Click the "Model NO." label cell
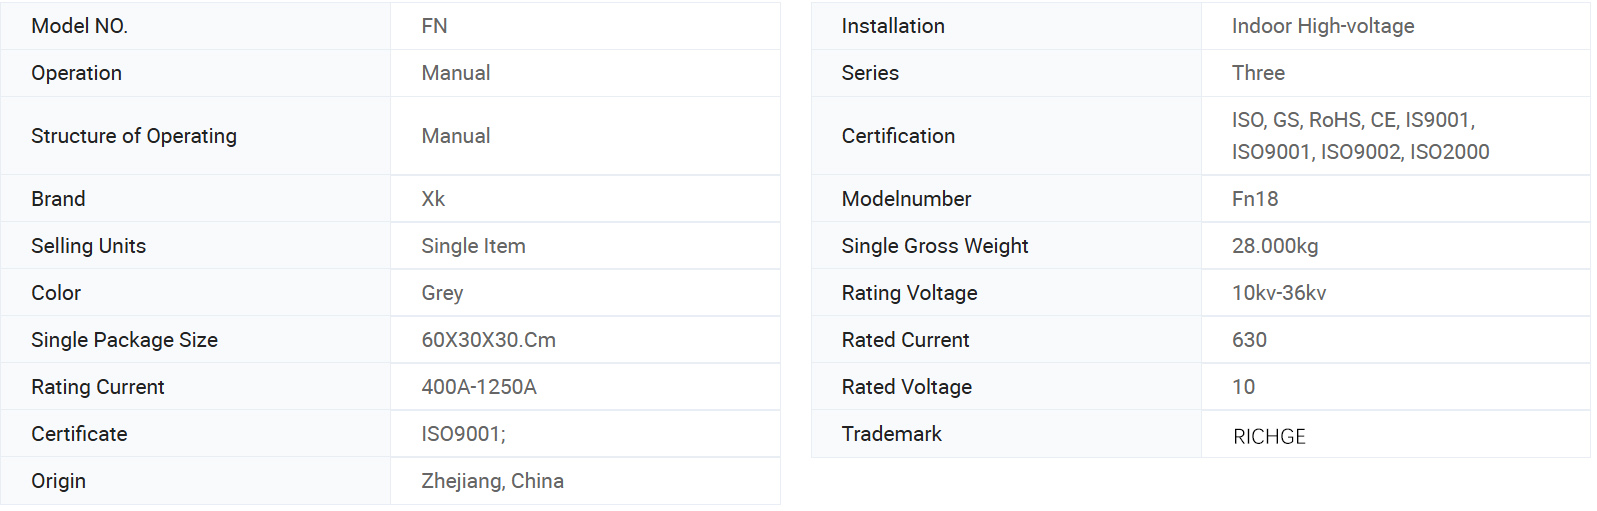Screen dimensions: 1597x511 point(80,26)
